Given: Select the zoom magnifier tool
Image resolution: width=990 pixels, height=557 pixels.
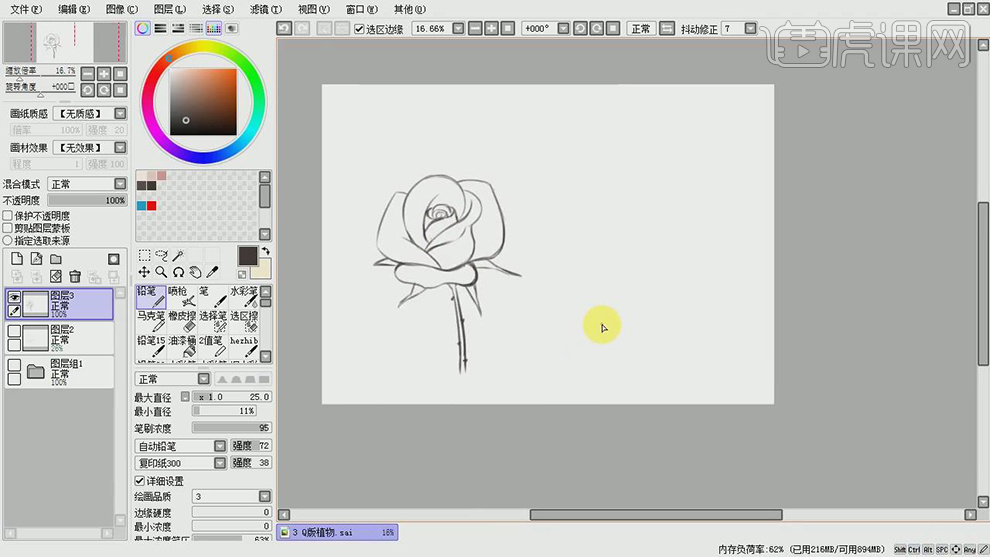Looking at the screenshot, I should [161, 272].
